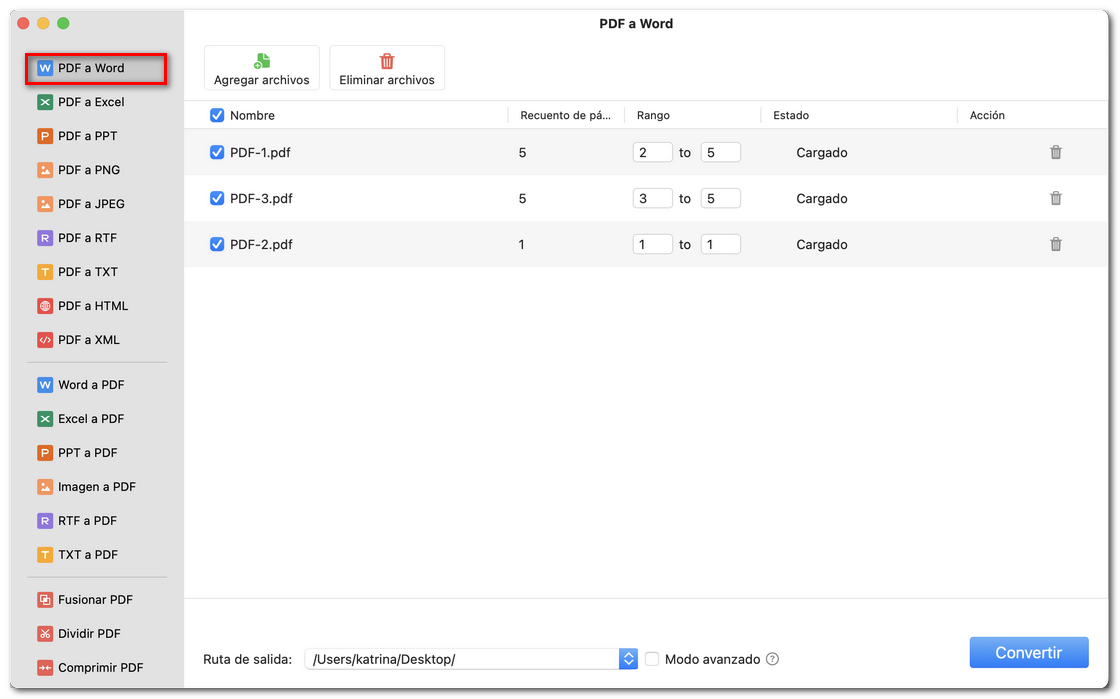Delete PDF-3.pdf using its trash icon
The width and height of the screenshot is (1120, 699).
1055,199
